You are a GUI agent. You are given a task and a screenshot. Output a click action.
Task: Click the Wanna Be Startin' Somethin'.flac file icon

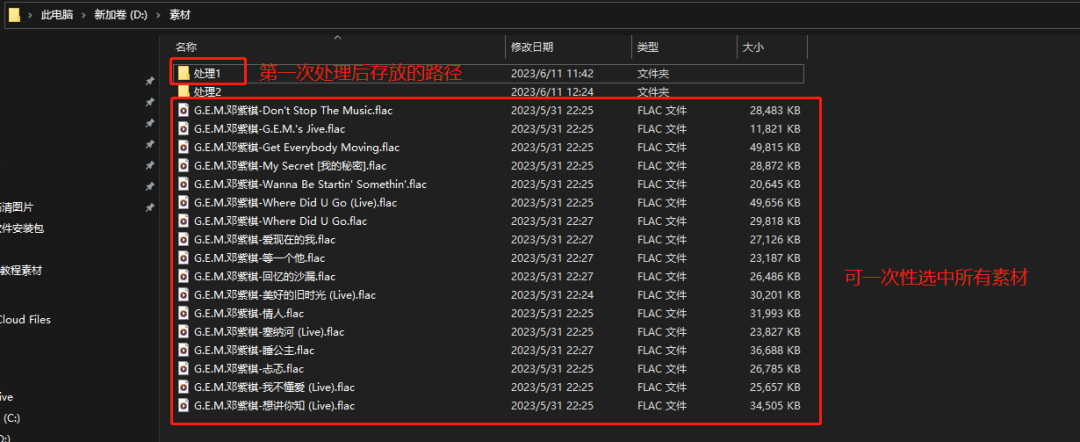pos(183,184)
